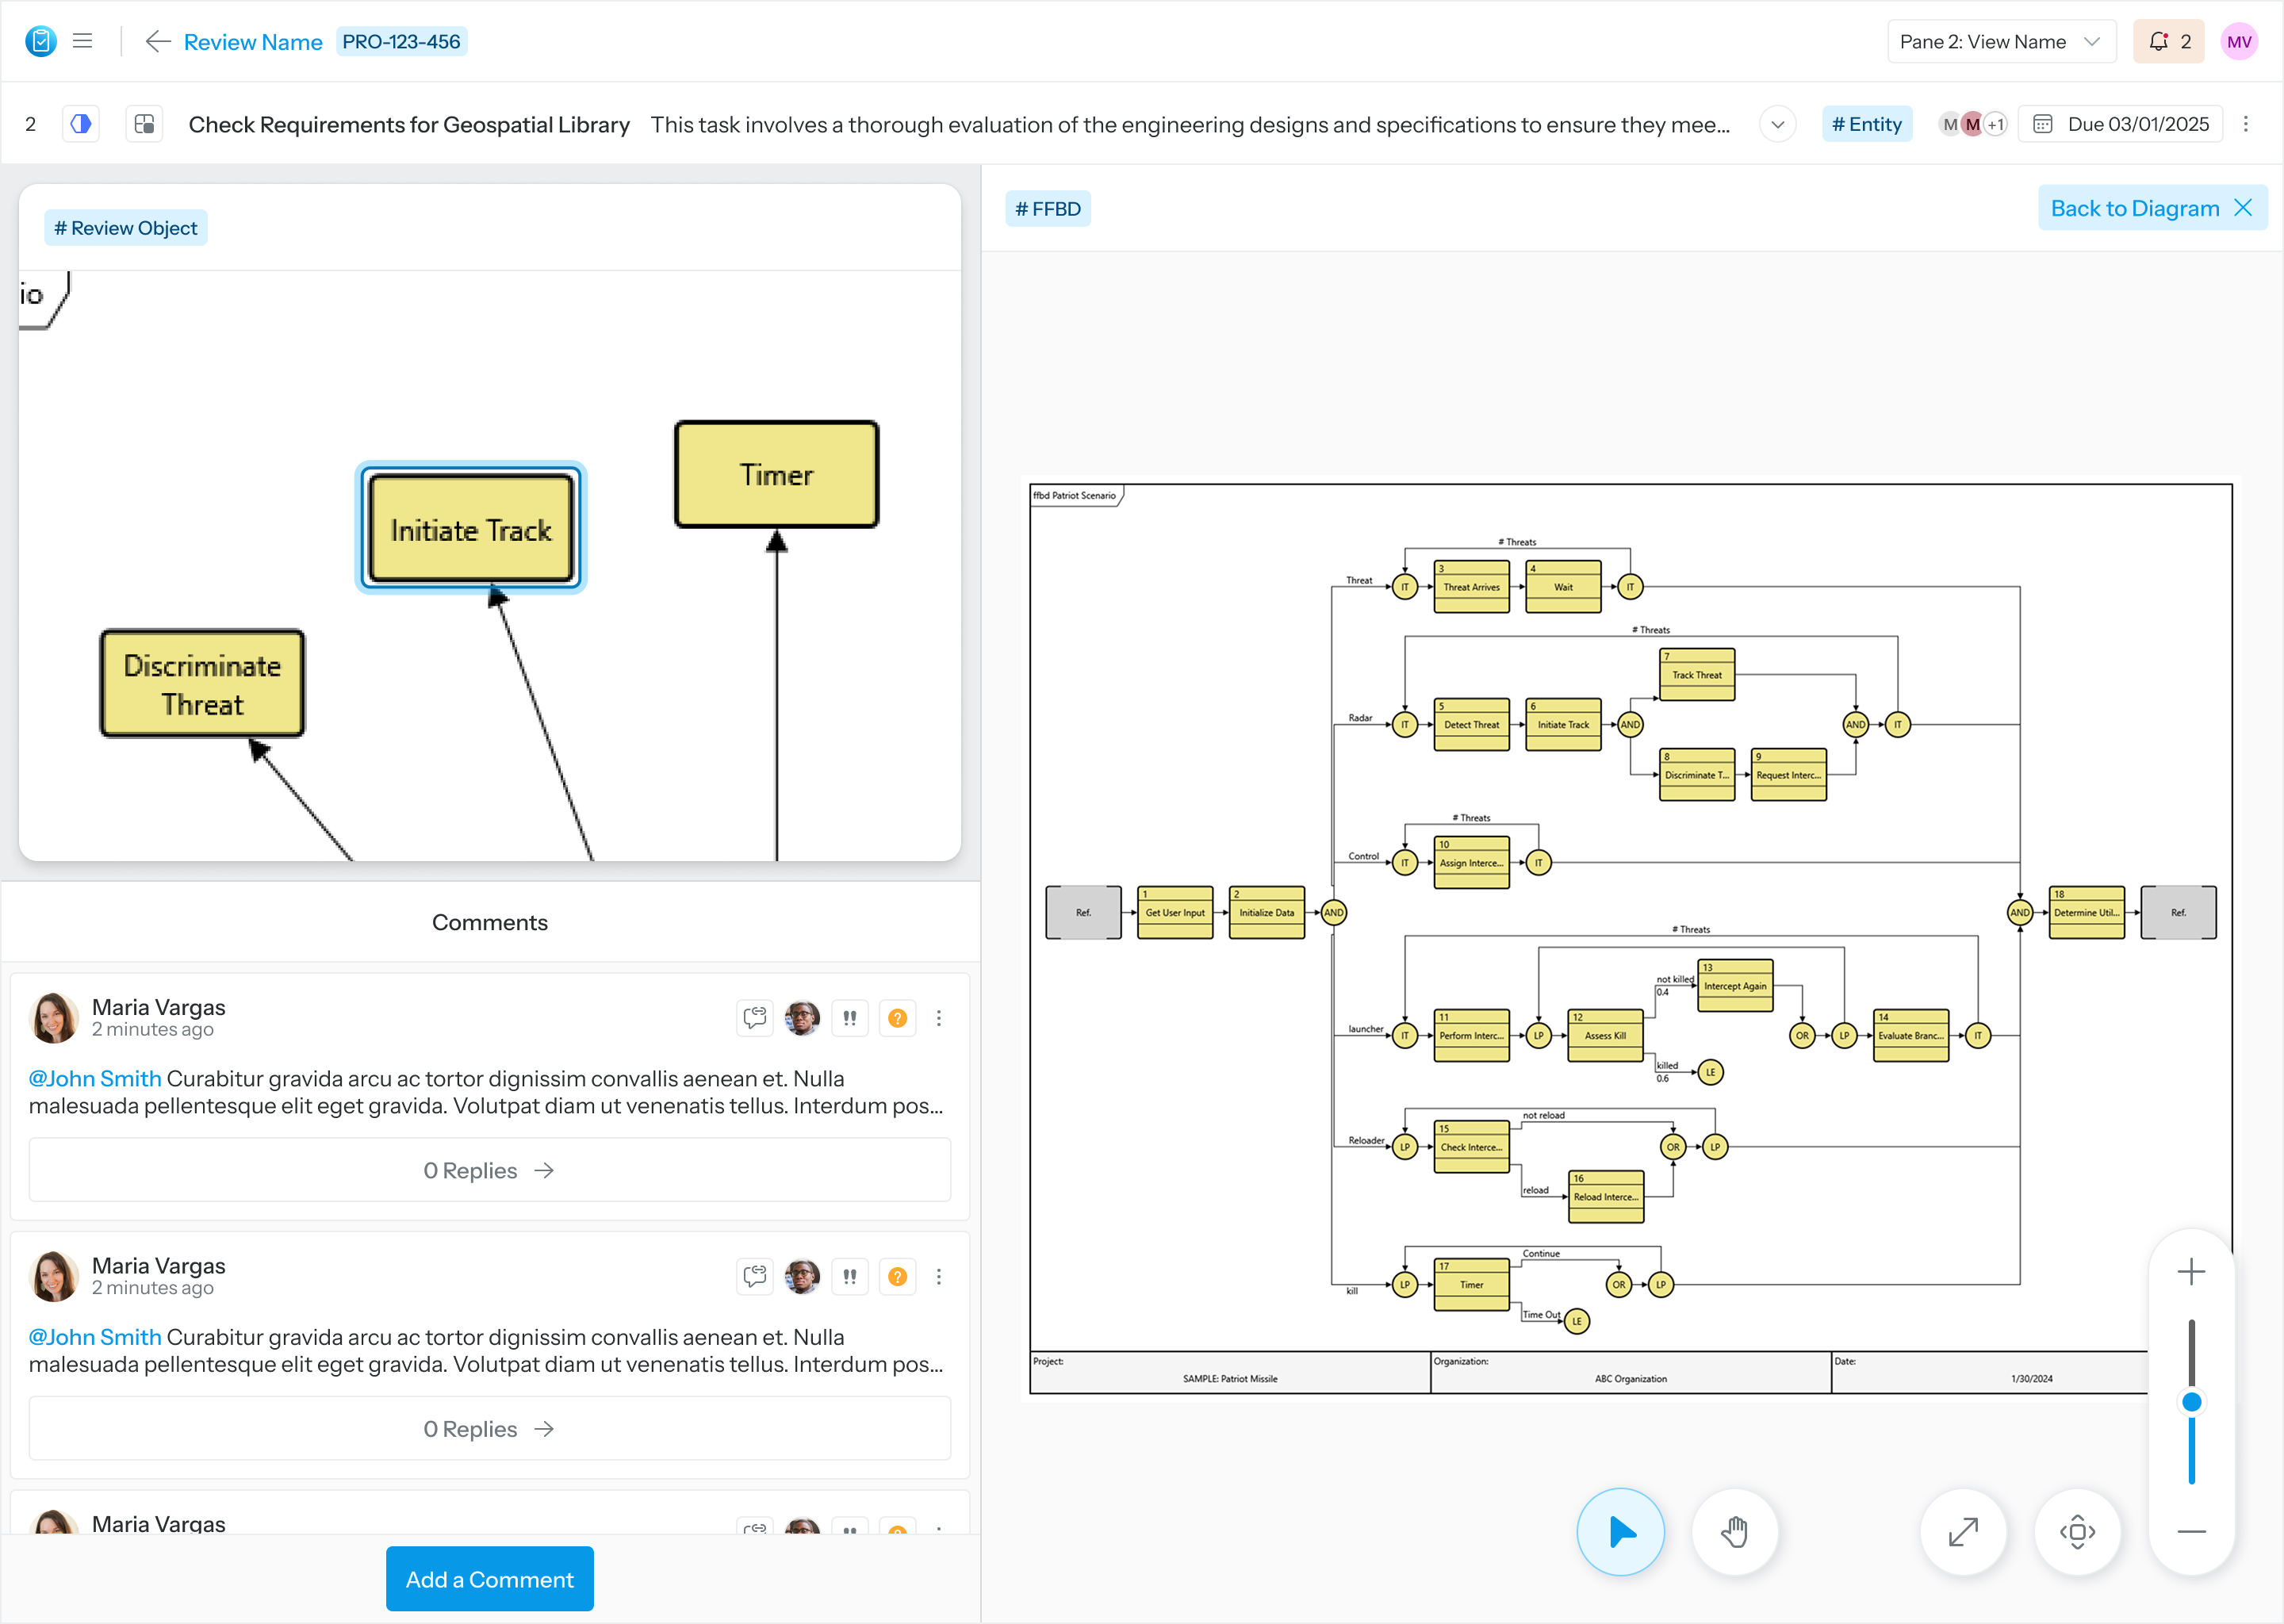Click the linked comment icon on Maria's first comment
2284x1624 pixels.
click(x=754, y=1018)
